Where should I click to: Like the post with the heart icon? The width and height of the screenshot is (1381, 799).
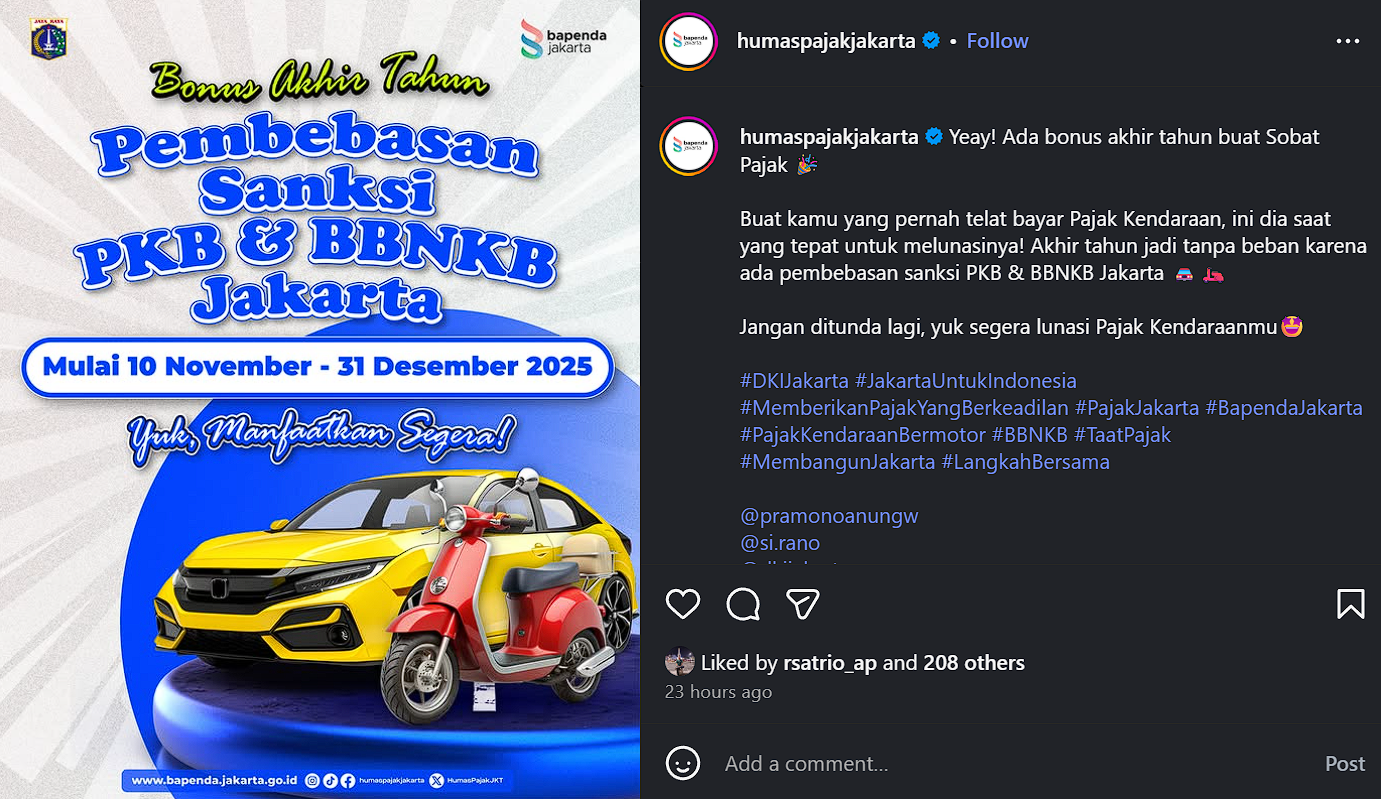(x=683, y=603)
